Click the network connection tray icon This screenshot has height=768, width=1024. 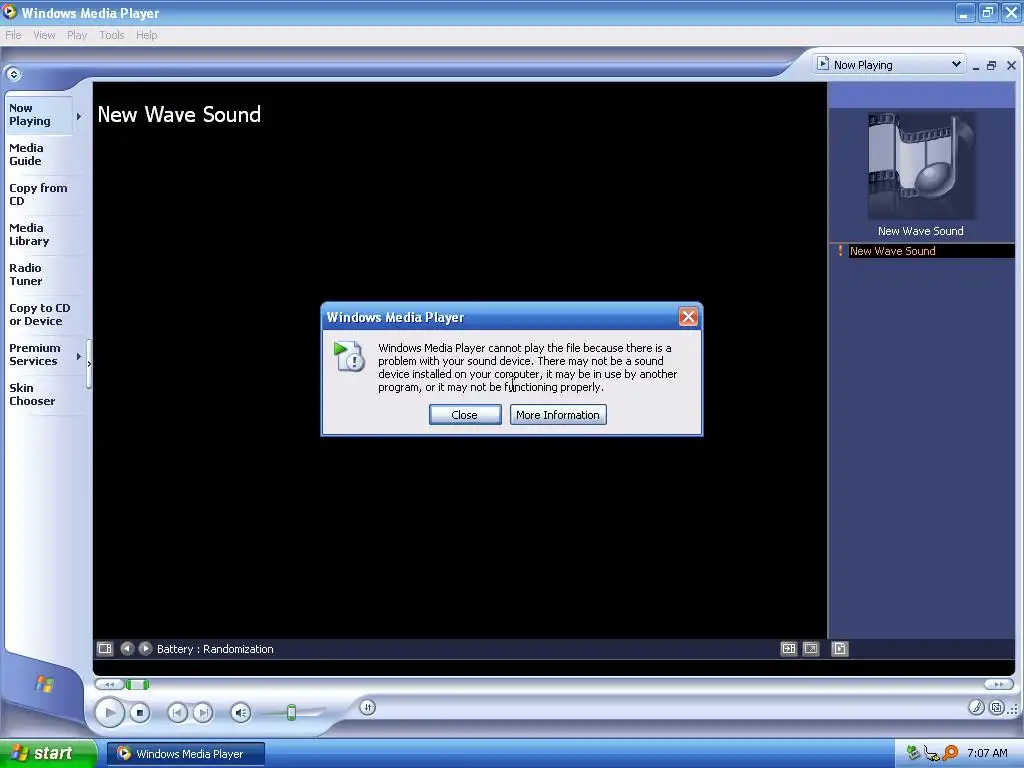pos(931,754)
